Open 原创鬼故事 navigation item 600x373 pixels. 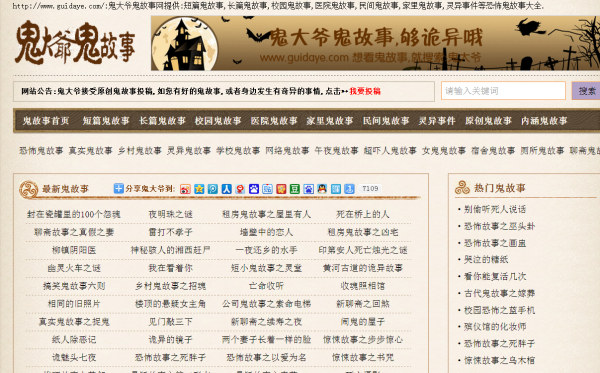pos(488,121)
